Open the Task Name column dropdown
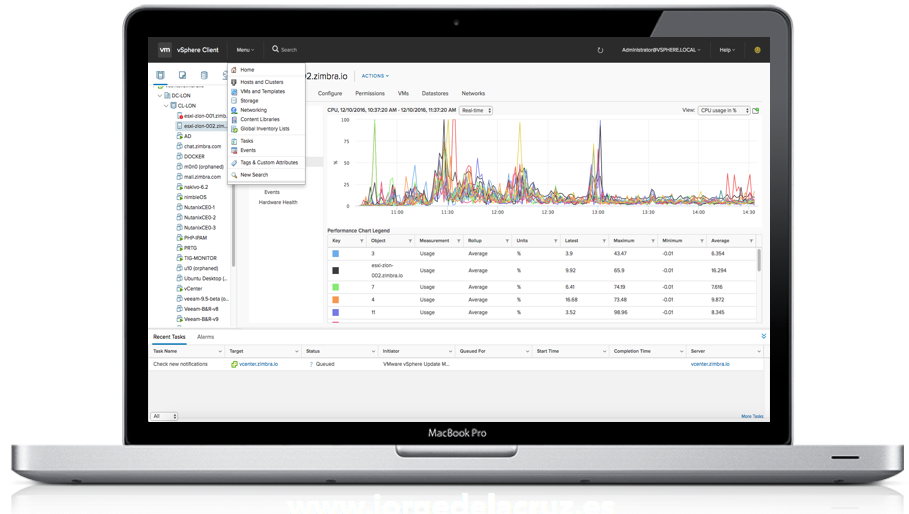Image resolution: width=909 pixels, height=514 pixels. pos(220,351)
